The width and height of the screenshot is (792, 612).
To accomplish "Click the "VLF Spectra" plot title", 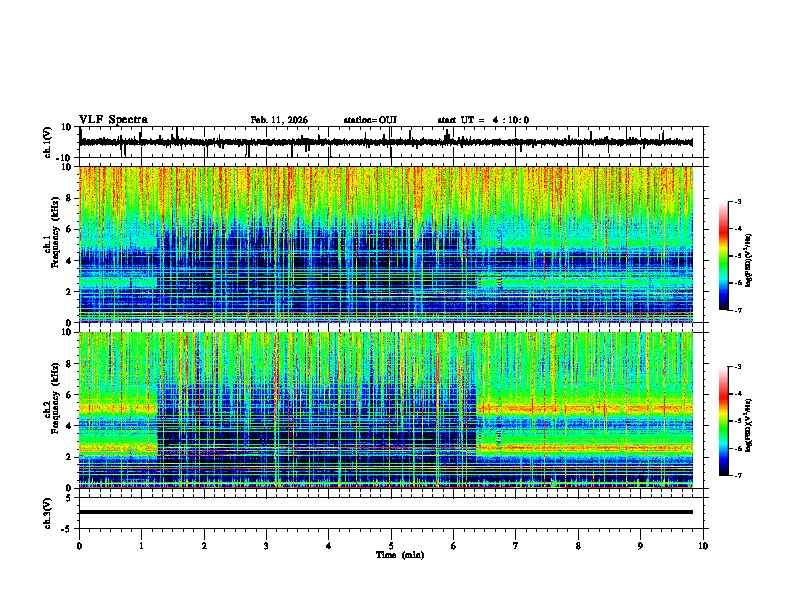I will 113,120.
